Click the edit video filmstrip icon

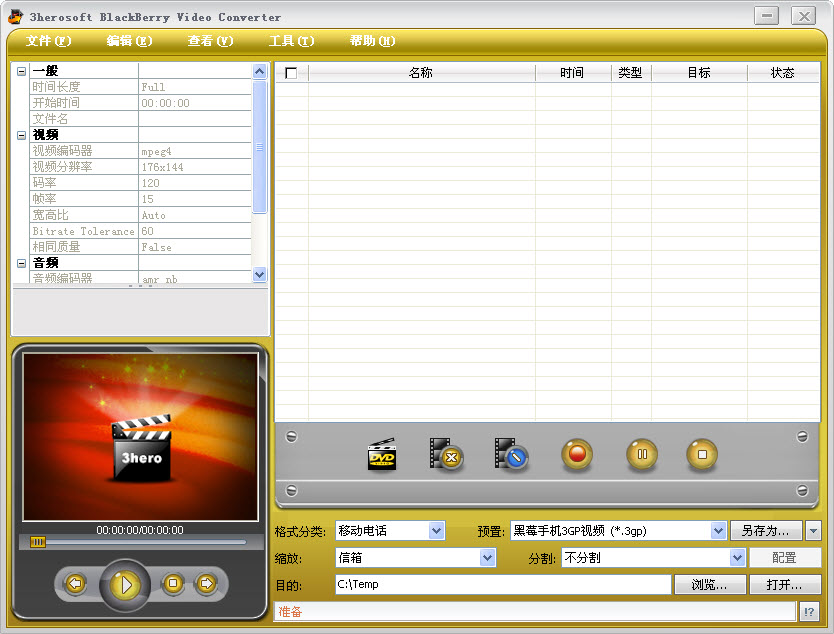click(510, 455)
